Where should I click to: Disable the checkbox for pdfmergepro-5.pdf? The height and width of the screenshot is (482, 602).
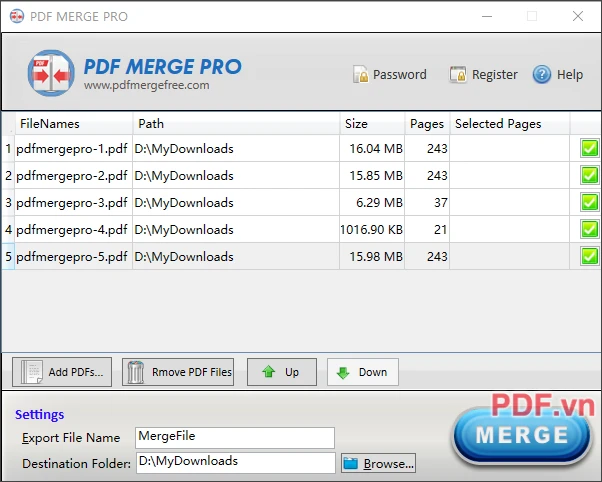coord(589,256)
